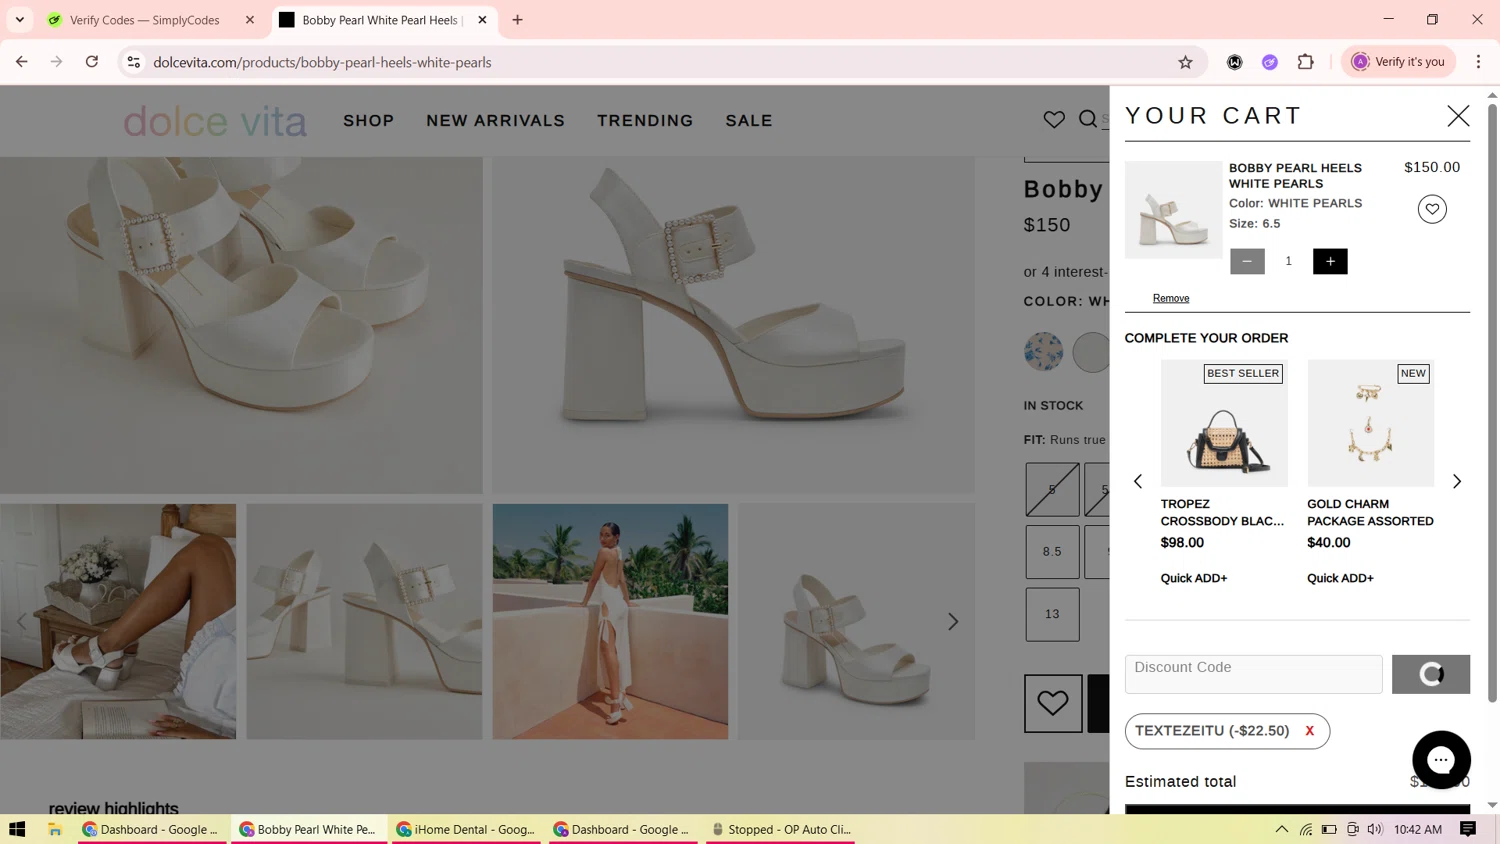
Task: Open wishlist heart icon in header
Action: (x=1054, y=120)
